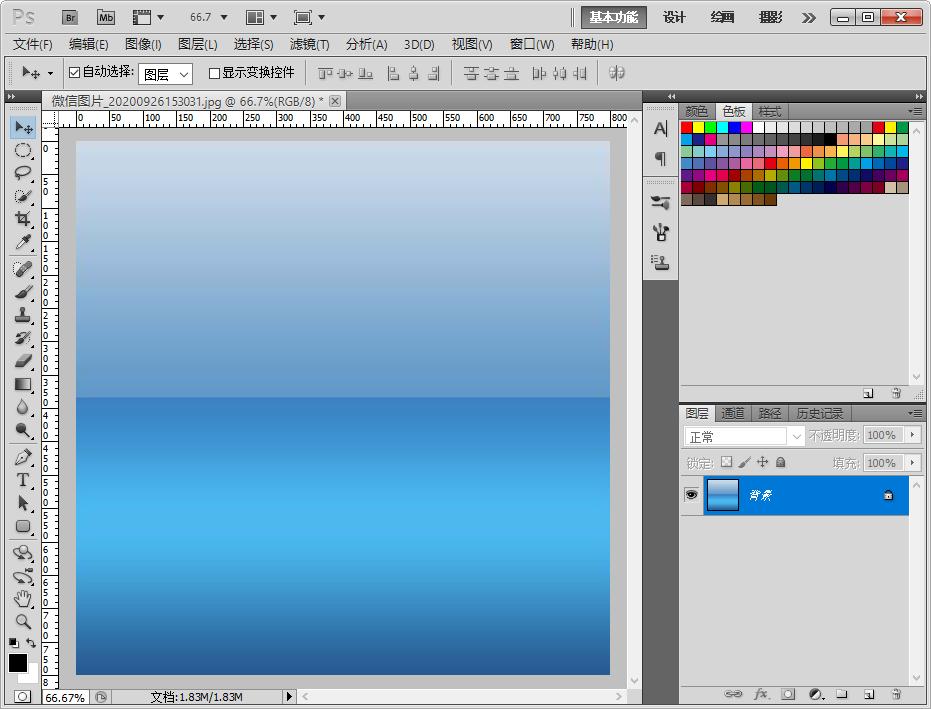This screenshot has width=931, height=709.
Task: Switch to the 通道 tab
Action: [x=733, y=413]
